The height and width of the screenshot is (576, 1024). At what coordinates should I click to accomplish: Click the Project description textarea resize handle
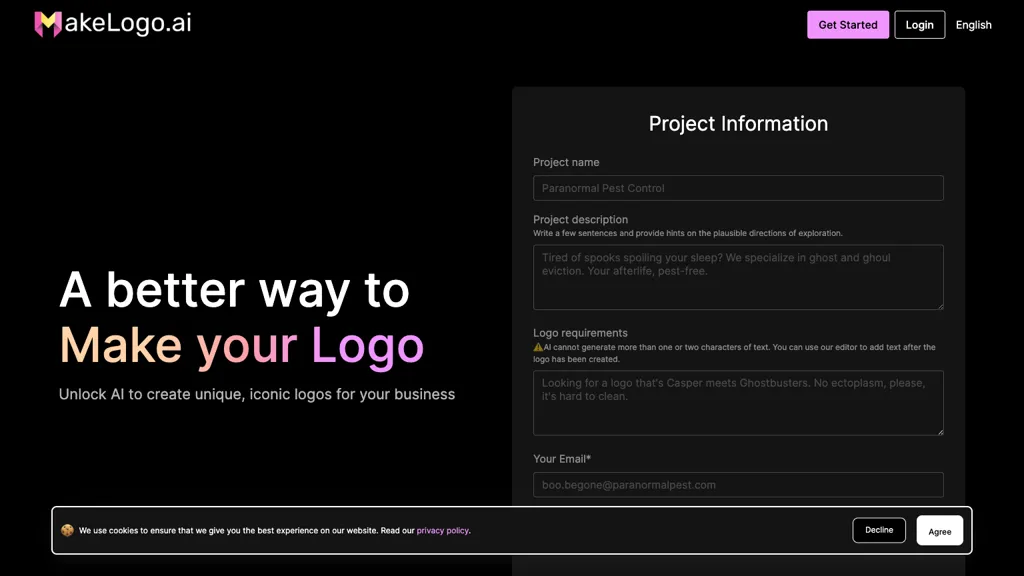(940, 306)
